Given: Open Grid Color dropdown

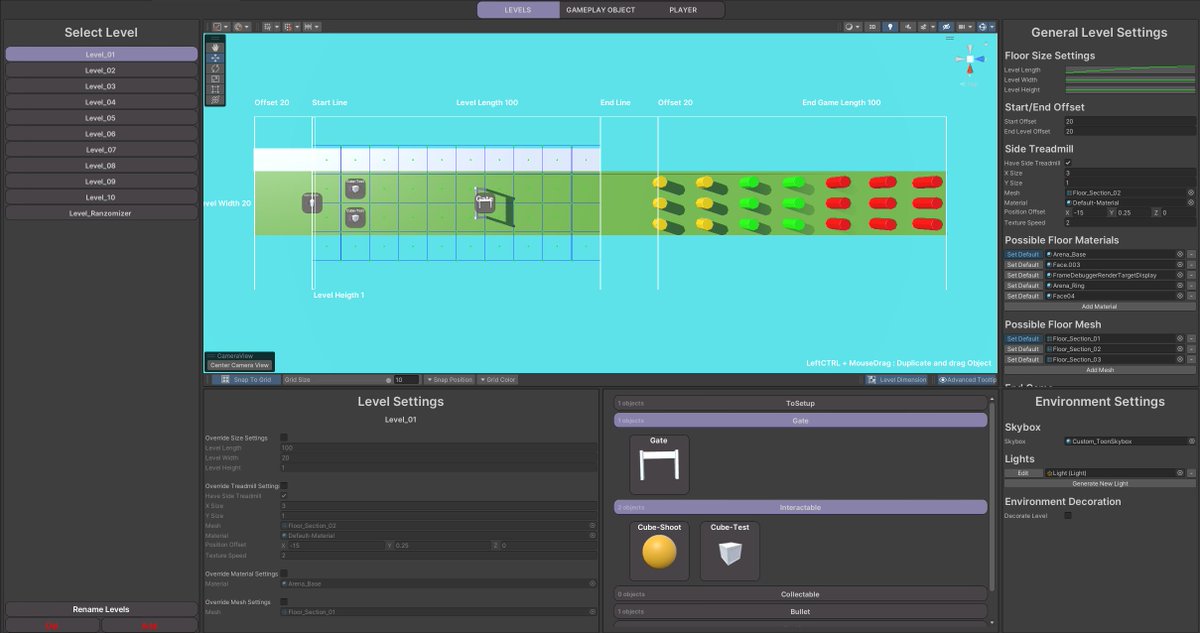Looking at the screenshot, I should (498, 380).
